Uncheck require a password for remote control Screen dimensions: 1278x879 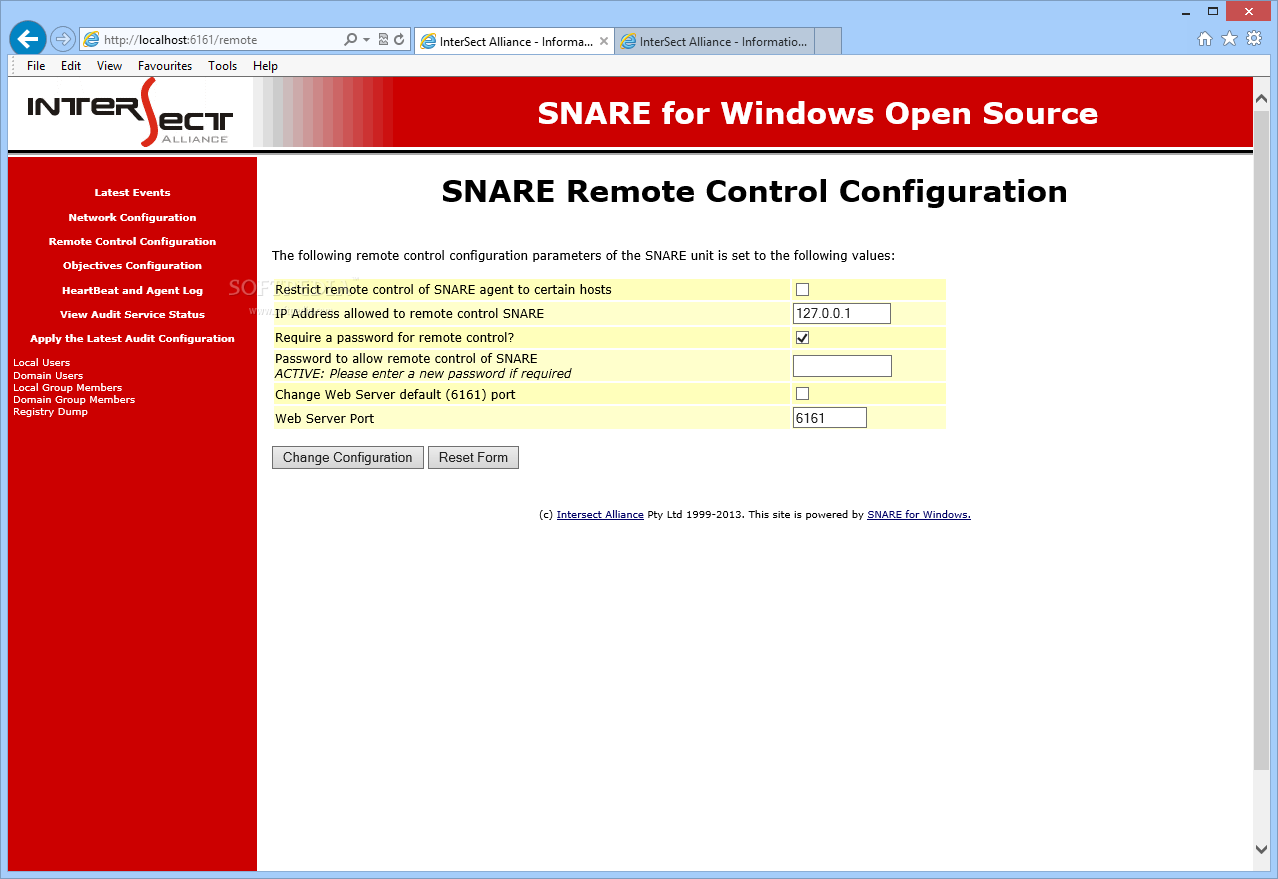coord(802,338)
